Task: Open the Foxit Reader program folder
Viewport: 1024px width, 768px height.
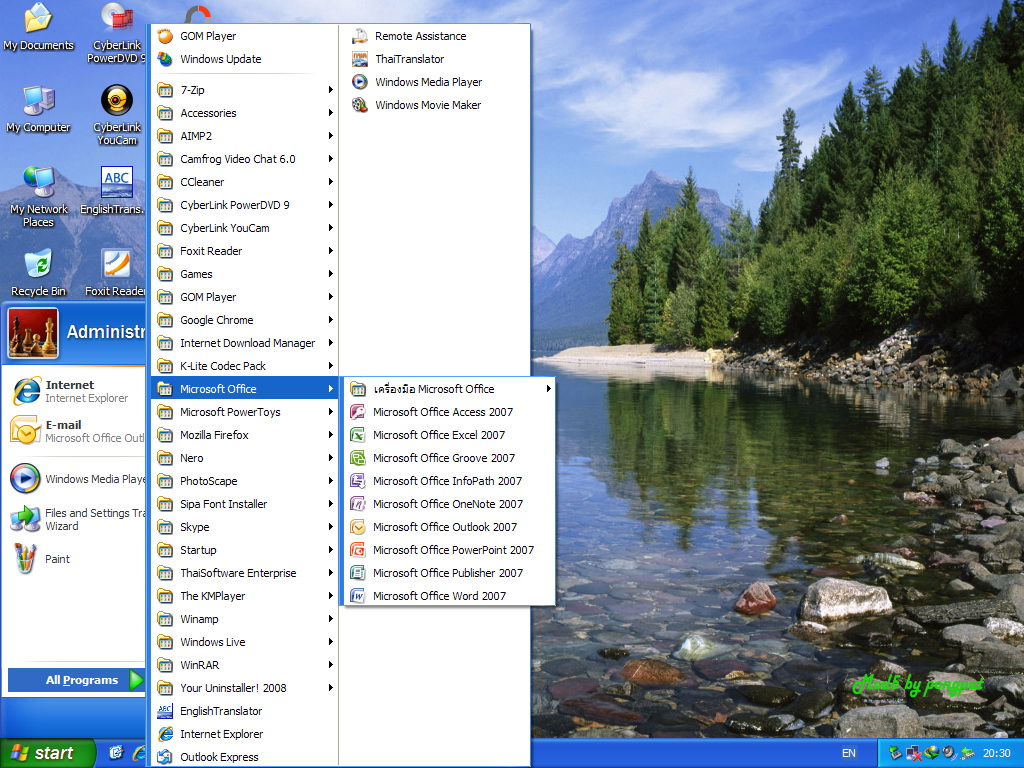Action: [x=245, y=251]
